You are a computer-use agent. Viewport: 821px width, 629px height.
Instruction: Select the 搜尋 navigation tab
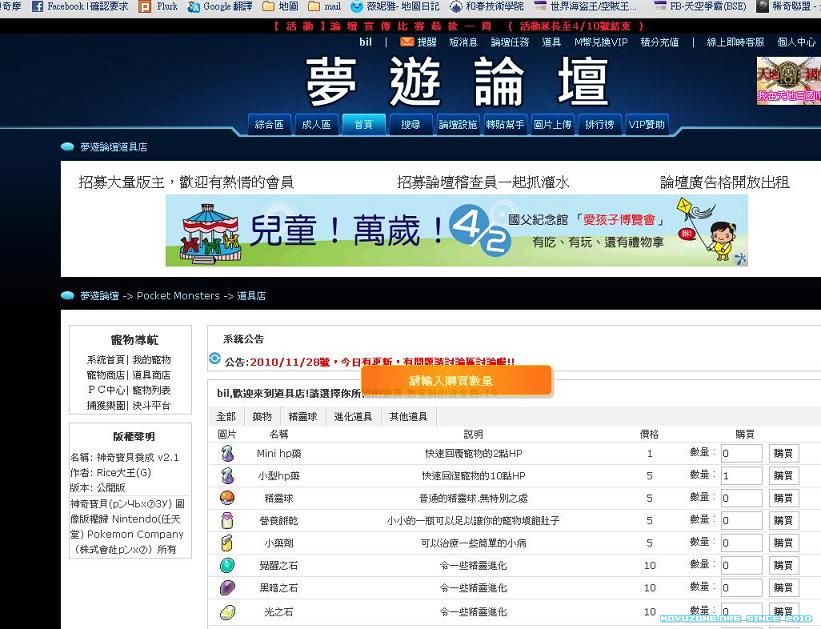coord(410,125)
